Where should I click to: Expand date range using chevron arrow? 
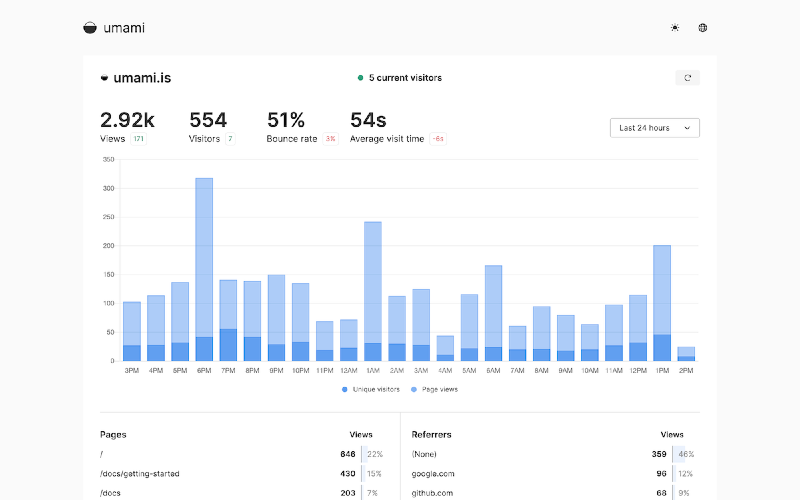click(687, 128)
